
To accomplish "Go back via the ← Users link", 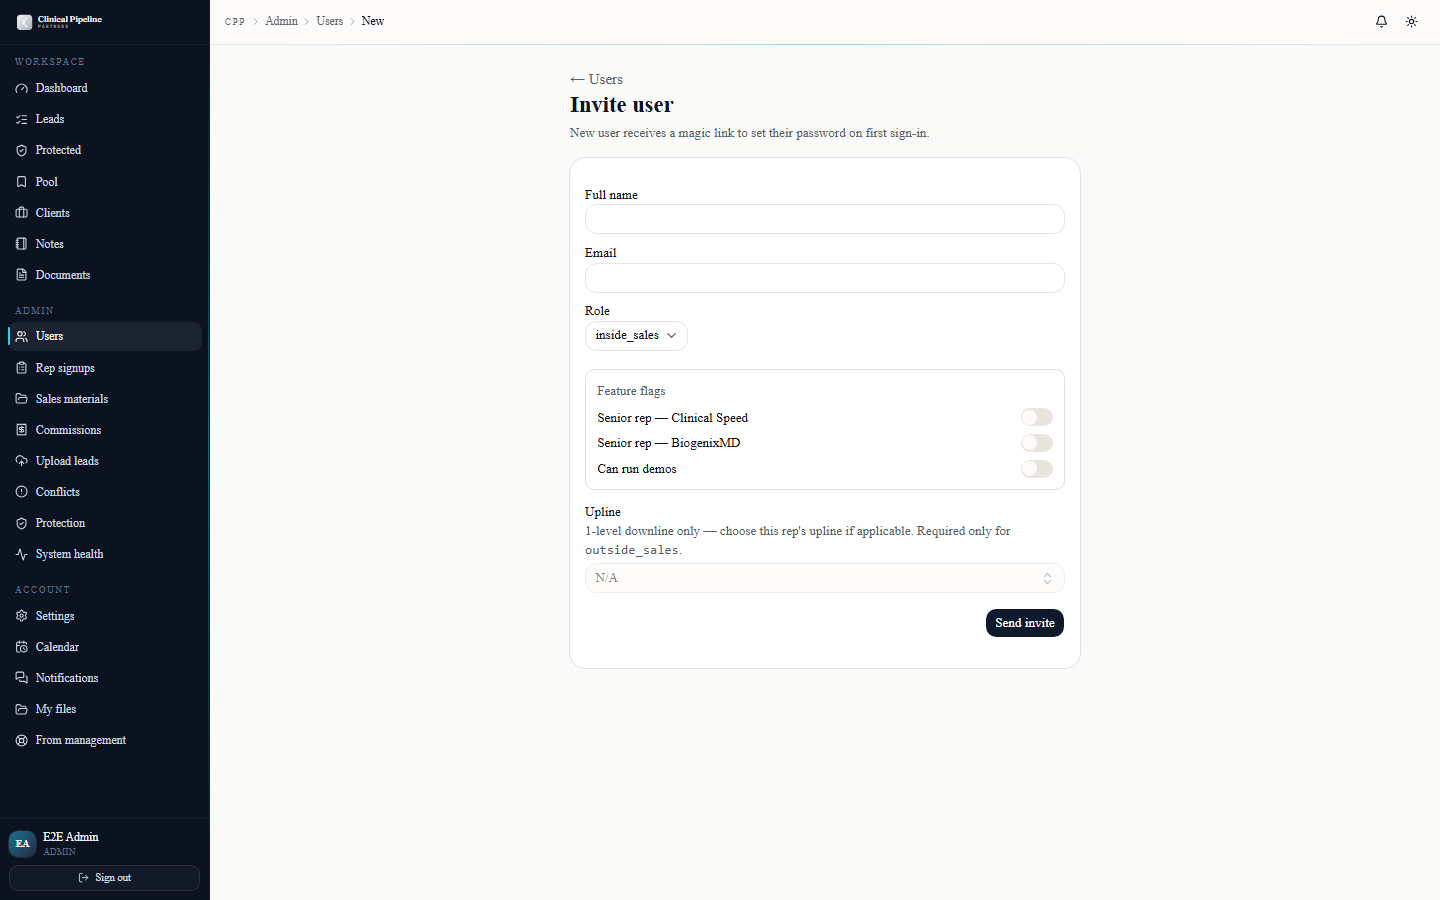I will (596, 79).
